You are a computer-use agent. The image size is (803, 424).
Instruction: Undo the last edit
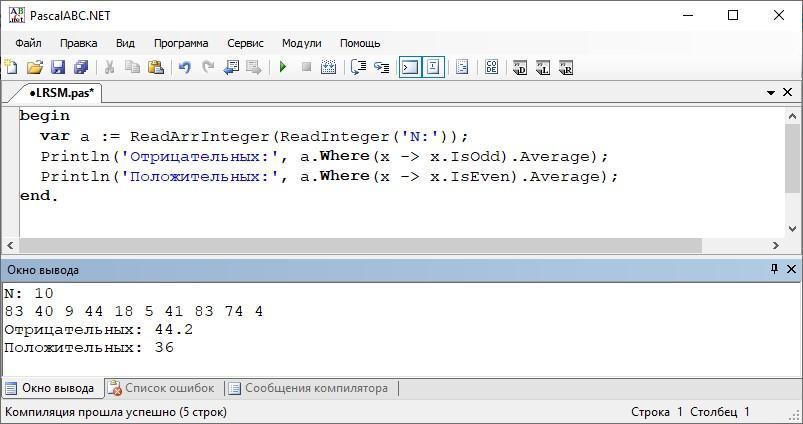pyautogui.click(x=184, y=67)
